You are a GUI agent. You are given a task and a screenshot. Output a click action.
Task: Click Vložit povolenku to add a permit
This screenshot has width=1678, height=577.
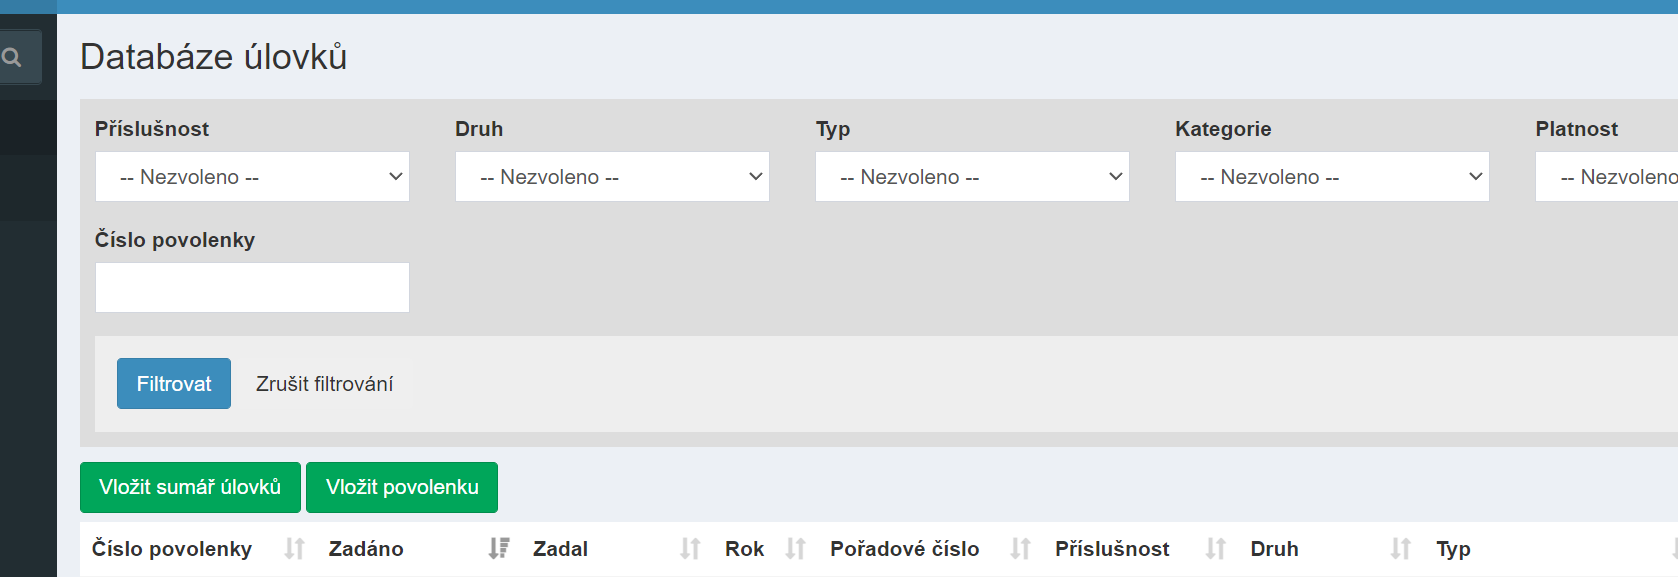point(402,487)
